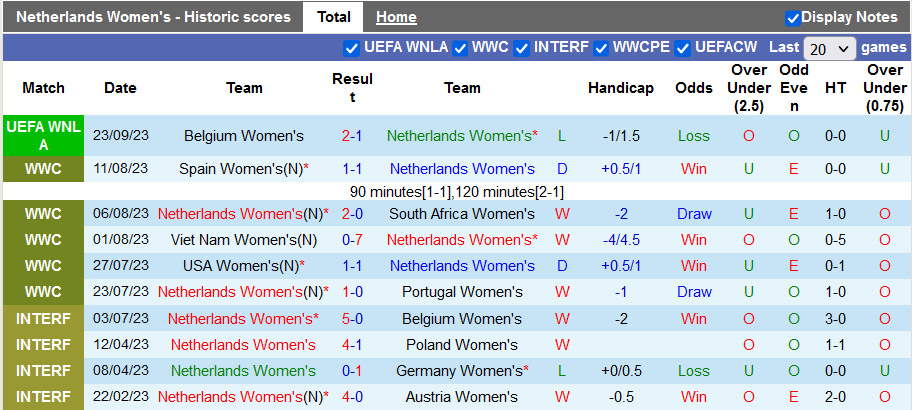Select the Total tab
The width and height of the screenshot is (912, 410).
[333, 17]
